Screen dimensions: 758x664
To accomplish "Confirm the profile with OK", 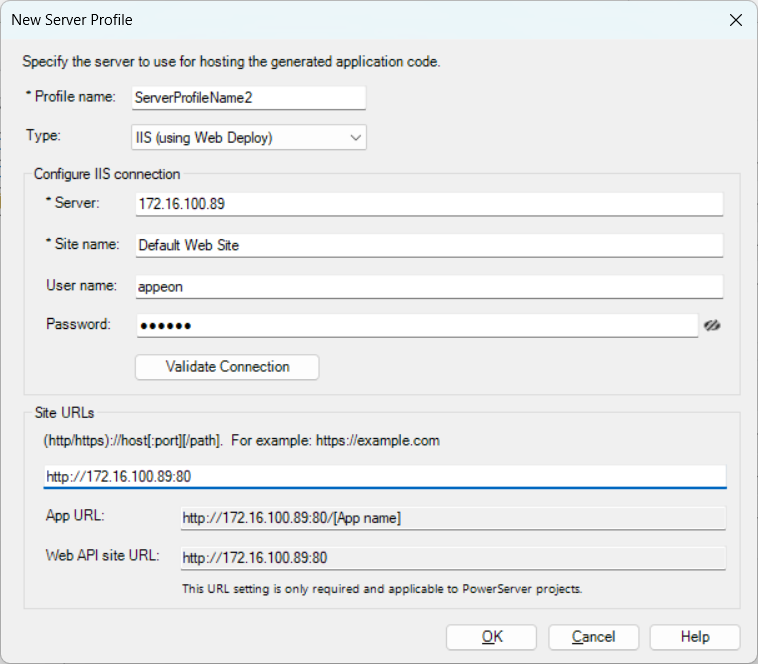I will pos(491,637).
